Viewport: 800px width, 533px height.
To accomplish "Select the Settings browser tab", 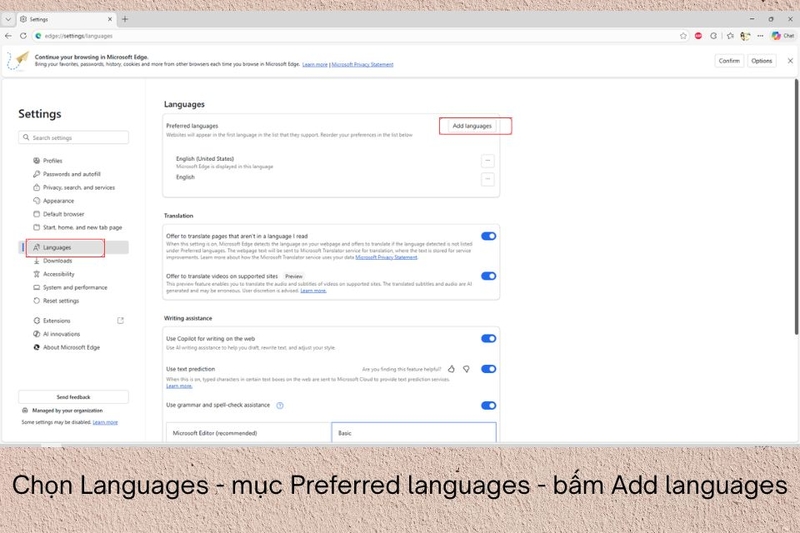I will [66, 19].
